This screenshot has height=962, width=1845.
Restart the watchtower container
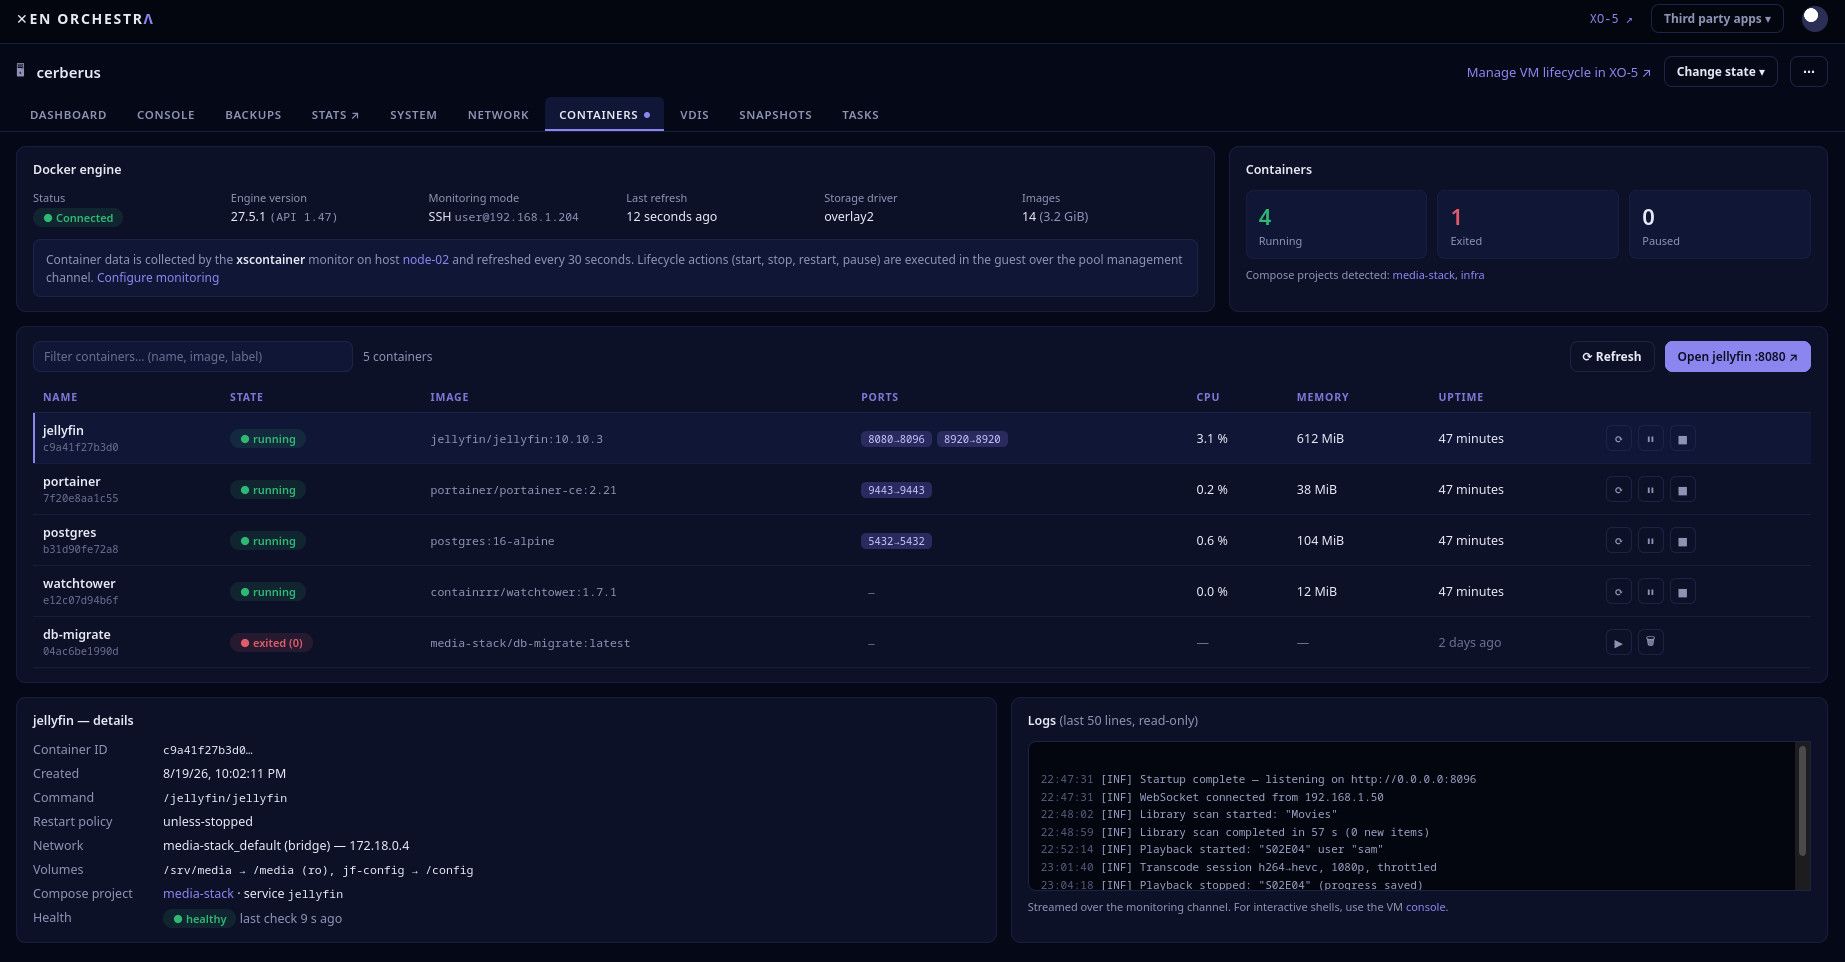click(1618, 592)
